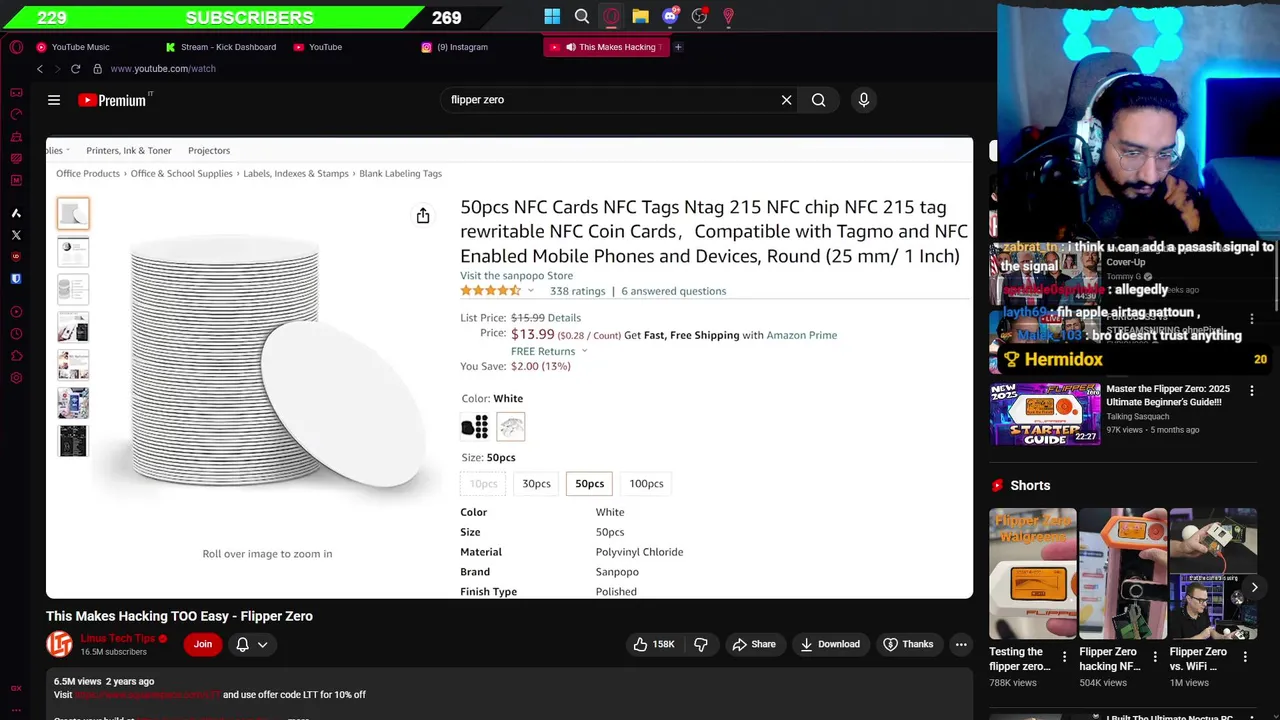
Task: Open GX Corner gamepad icon in sidebar
Action: pos(16,92)
